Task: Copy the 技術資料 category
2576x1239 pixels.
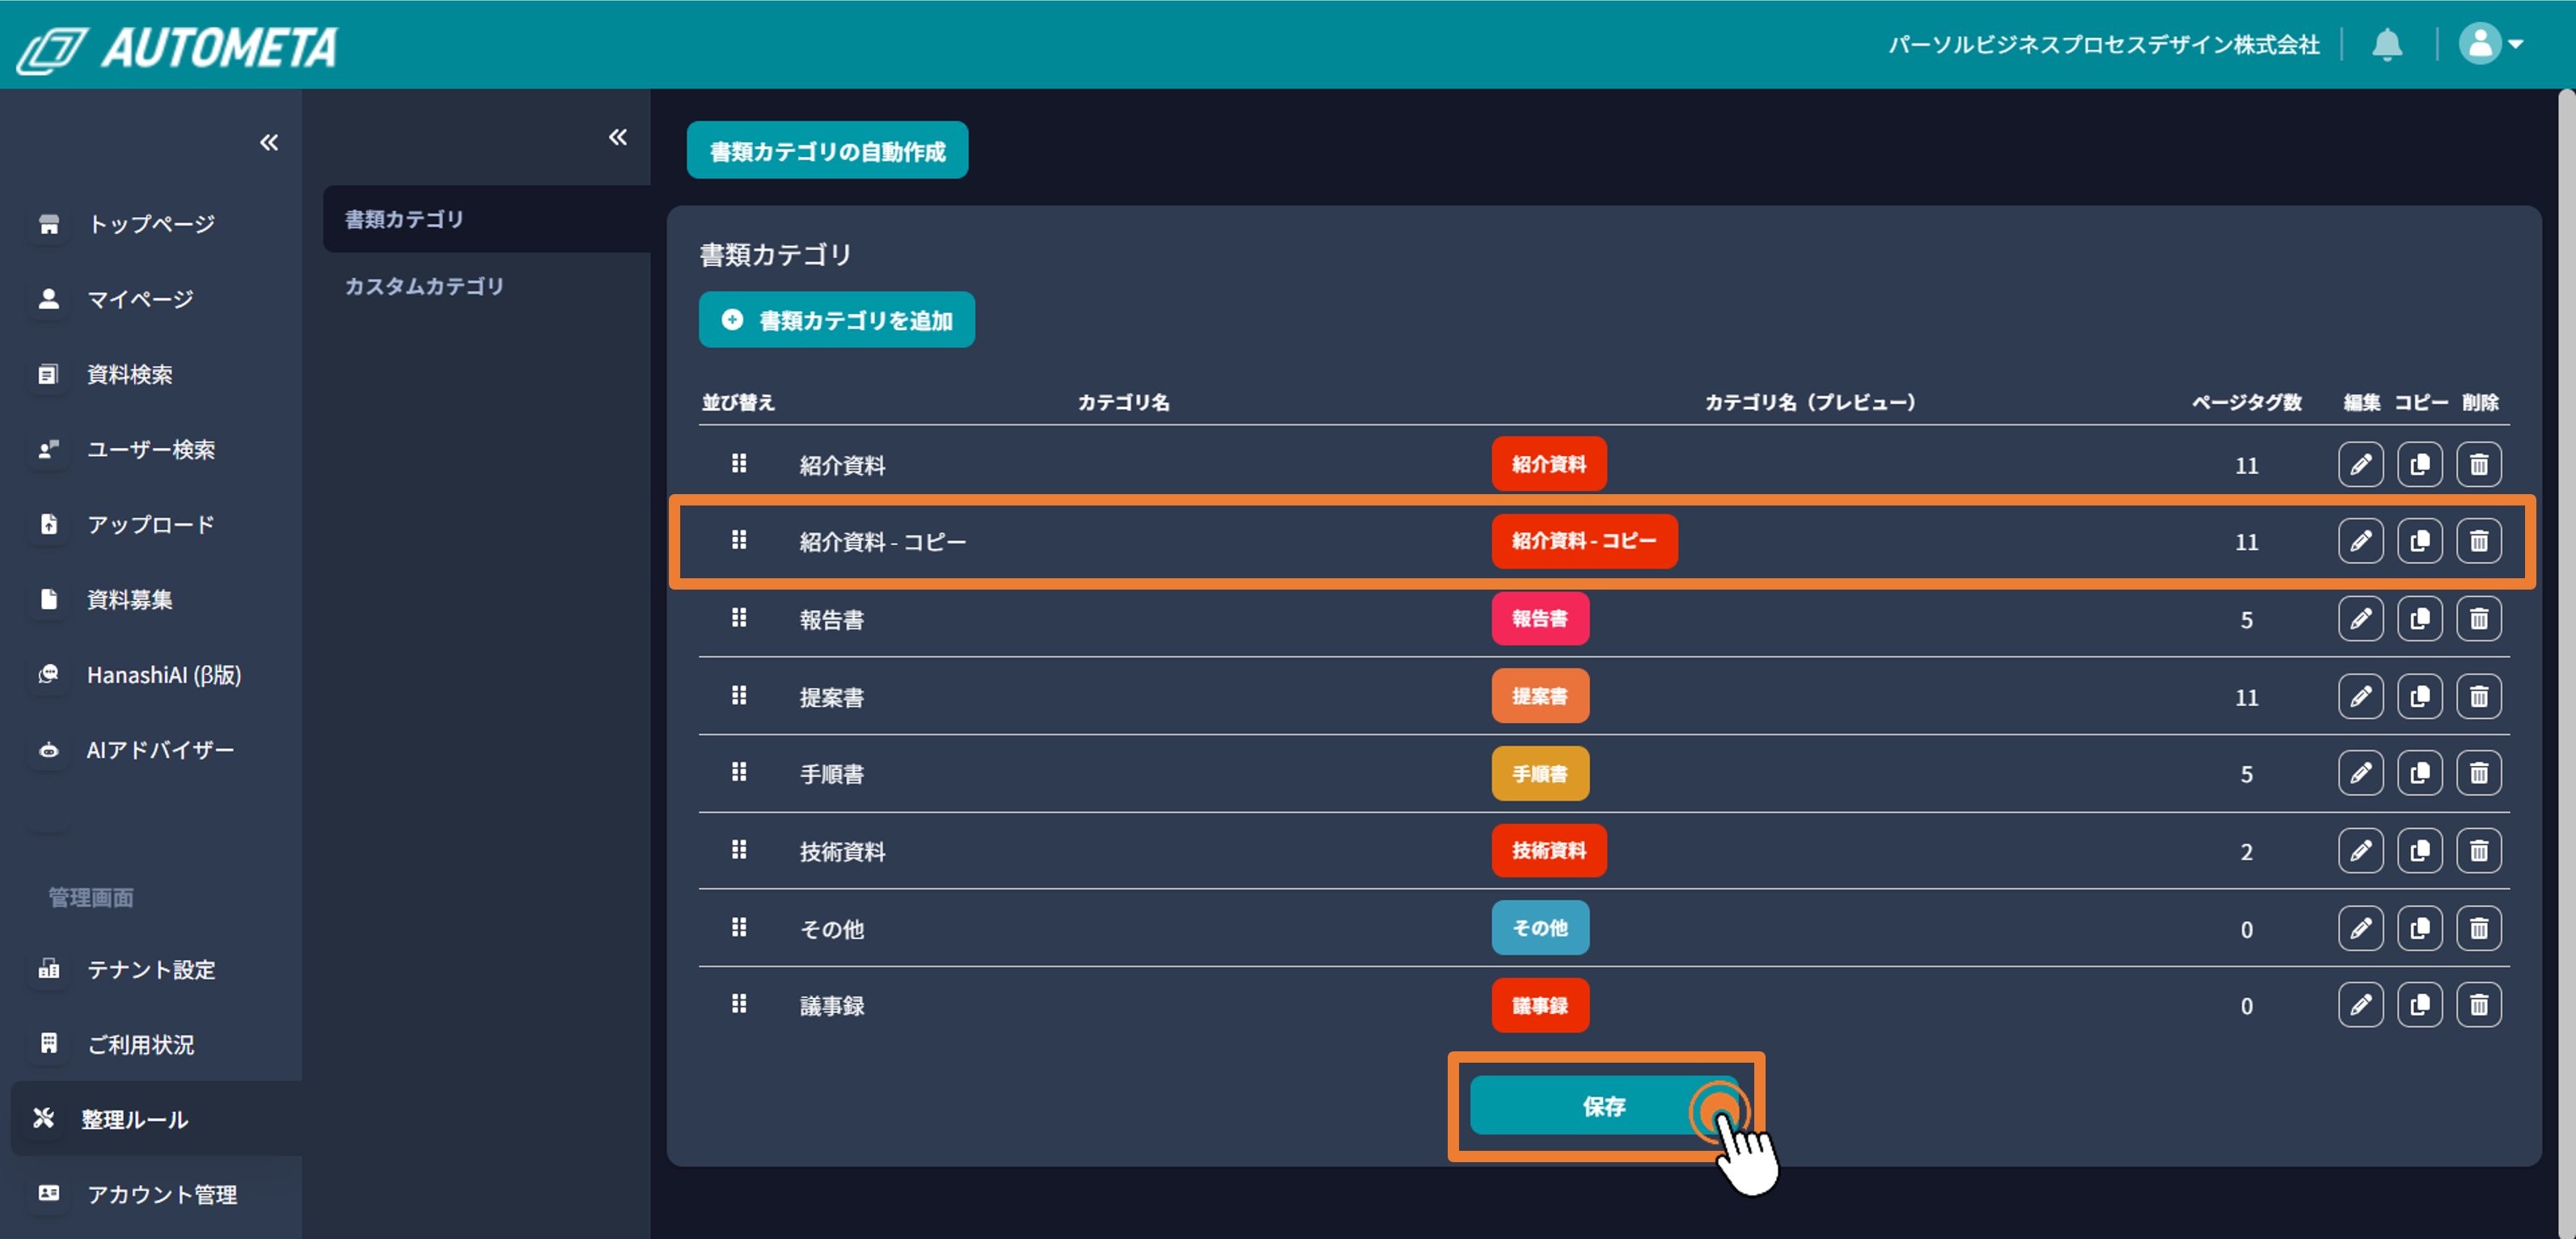Action: 2419,851
